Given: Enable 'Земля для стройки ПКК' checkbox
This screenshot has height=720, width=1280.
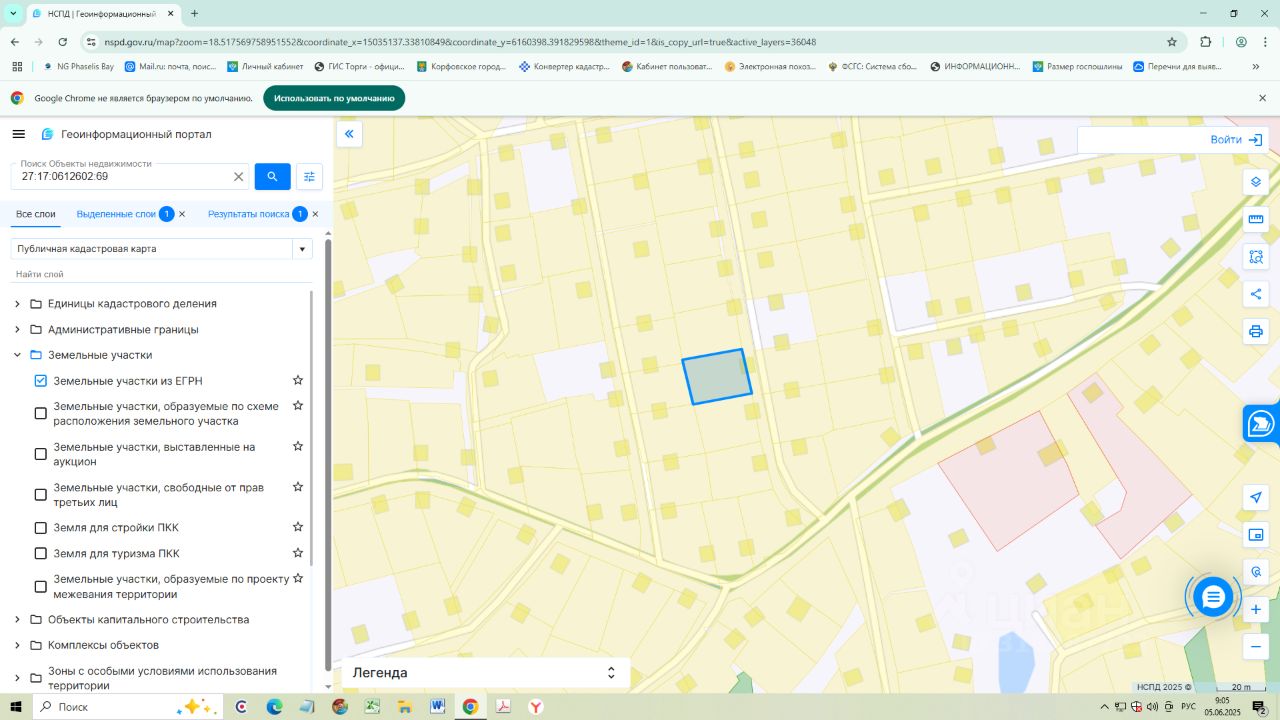Looking at the screenshot, I should tap(41, 527).
